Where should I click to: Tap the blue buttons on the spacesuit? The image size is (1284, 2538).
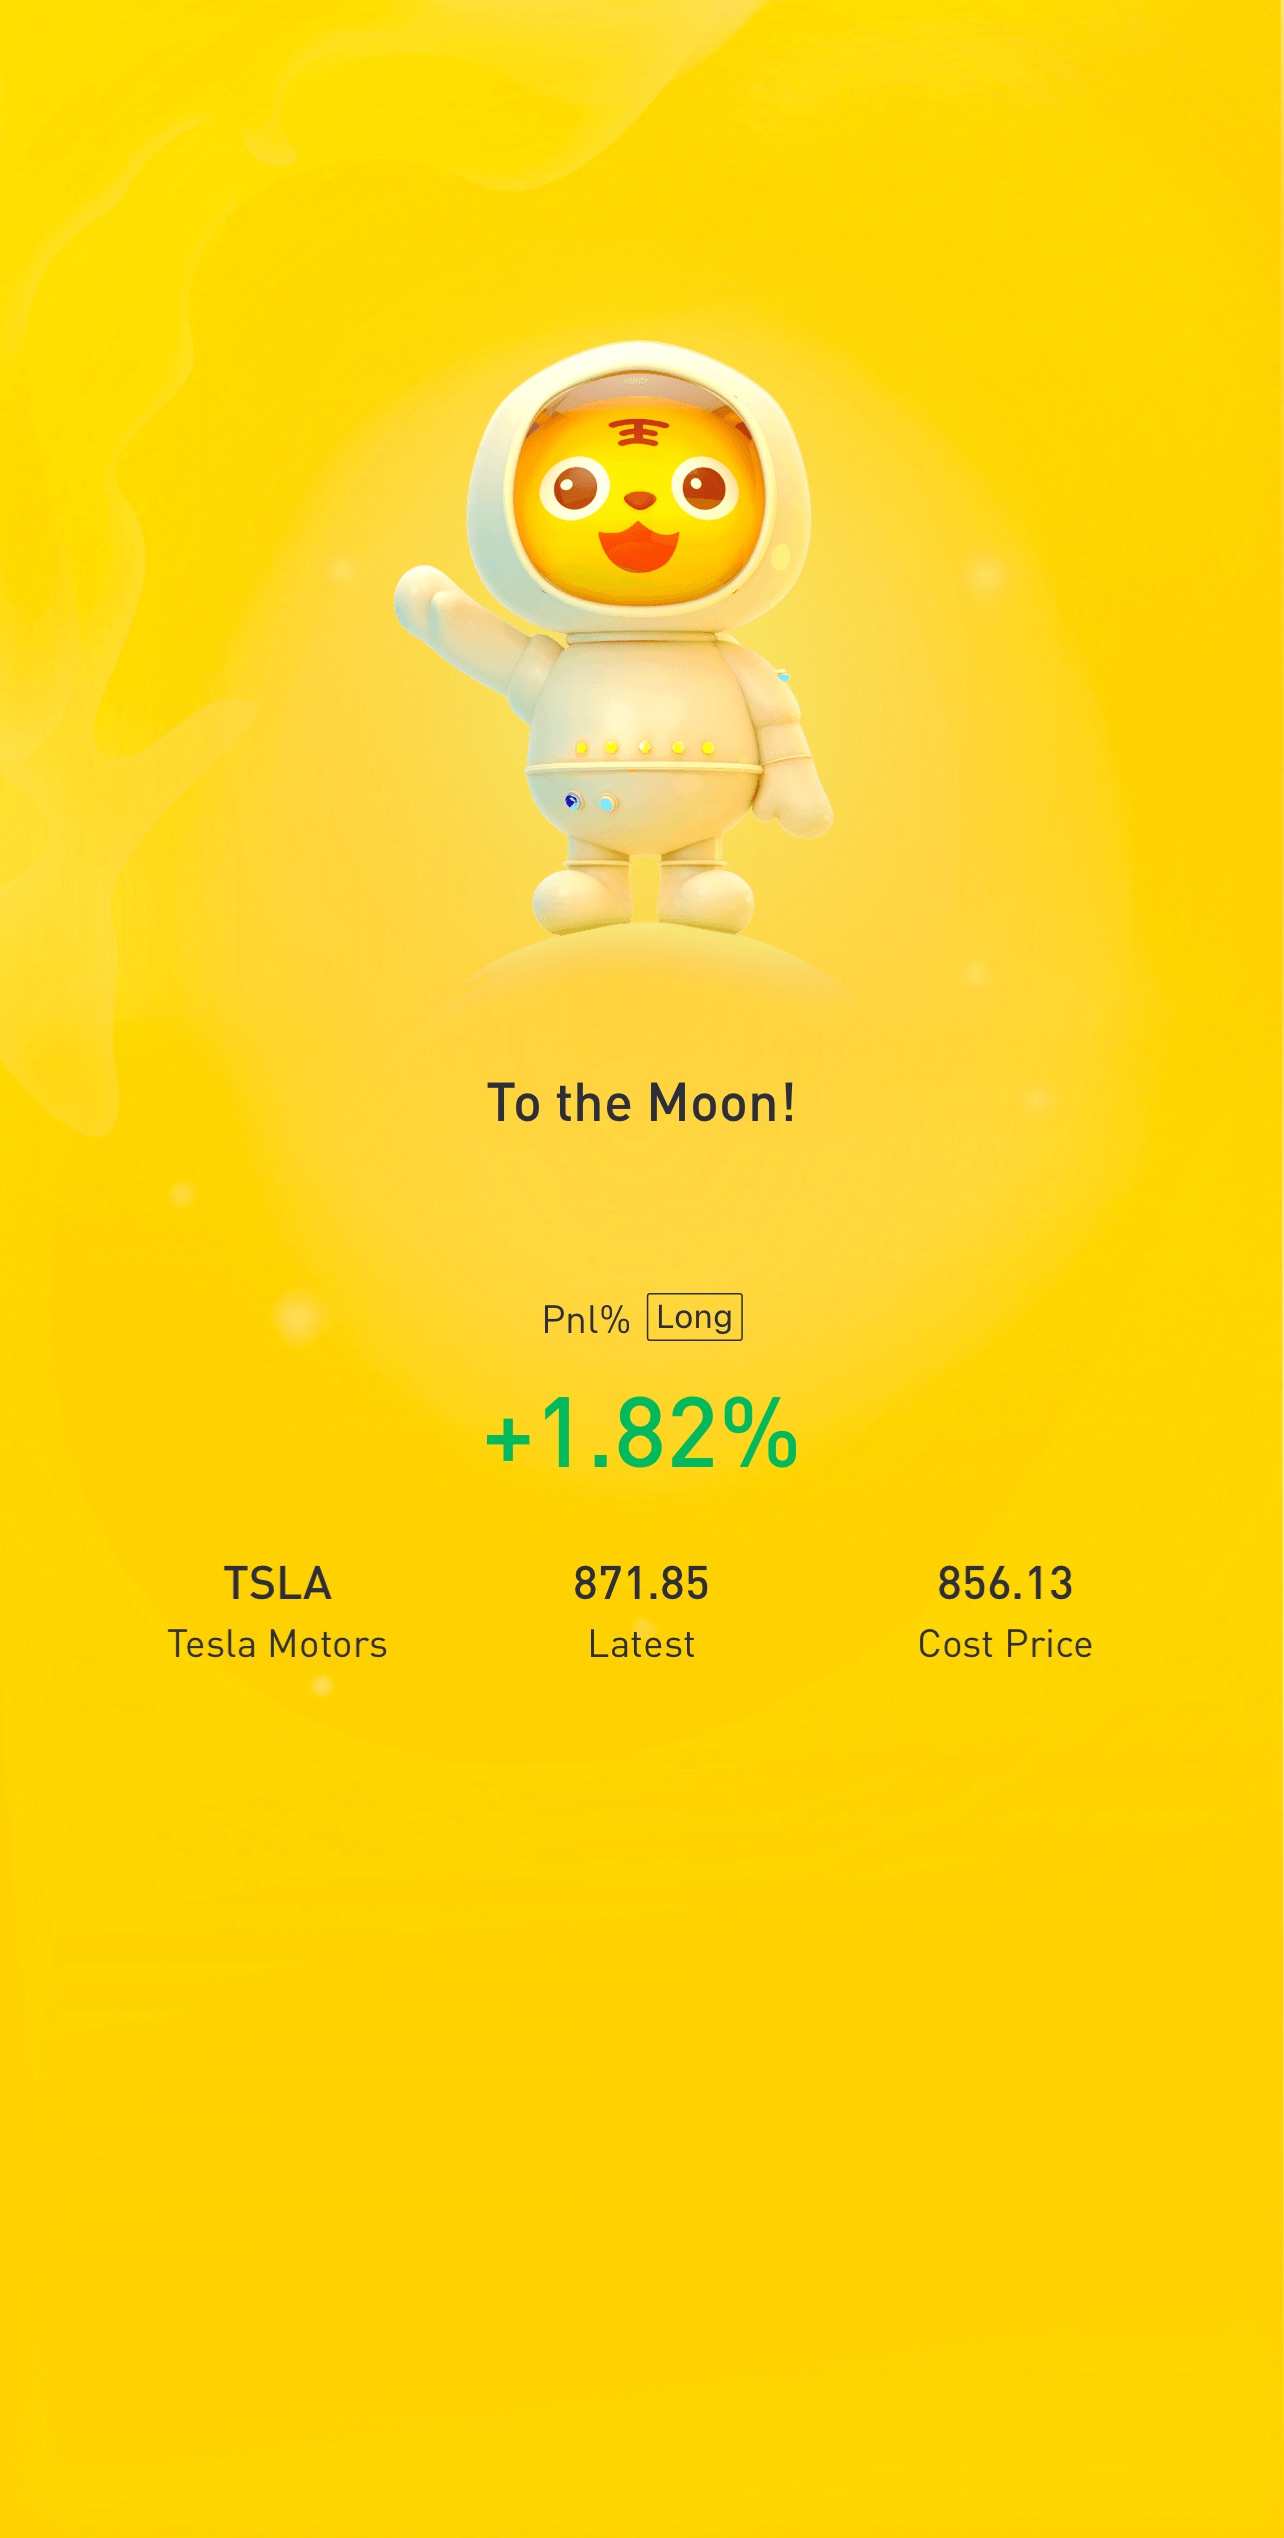point(590,802)
